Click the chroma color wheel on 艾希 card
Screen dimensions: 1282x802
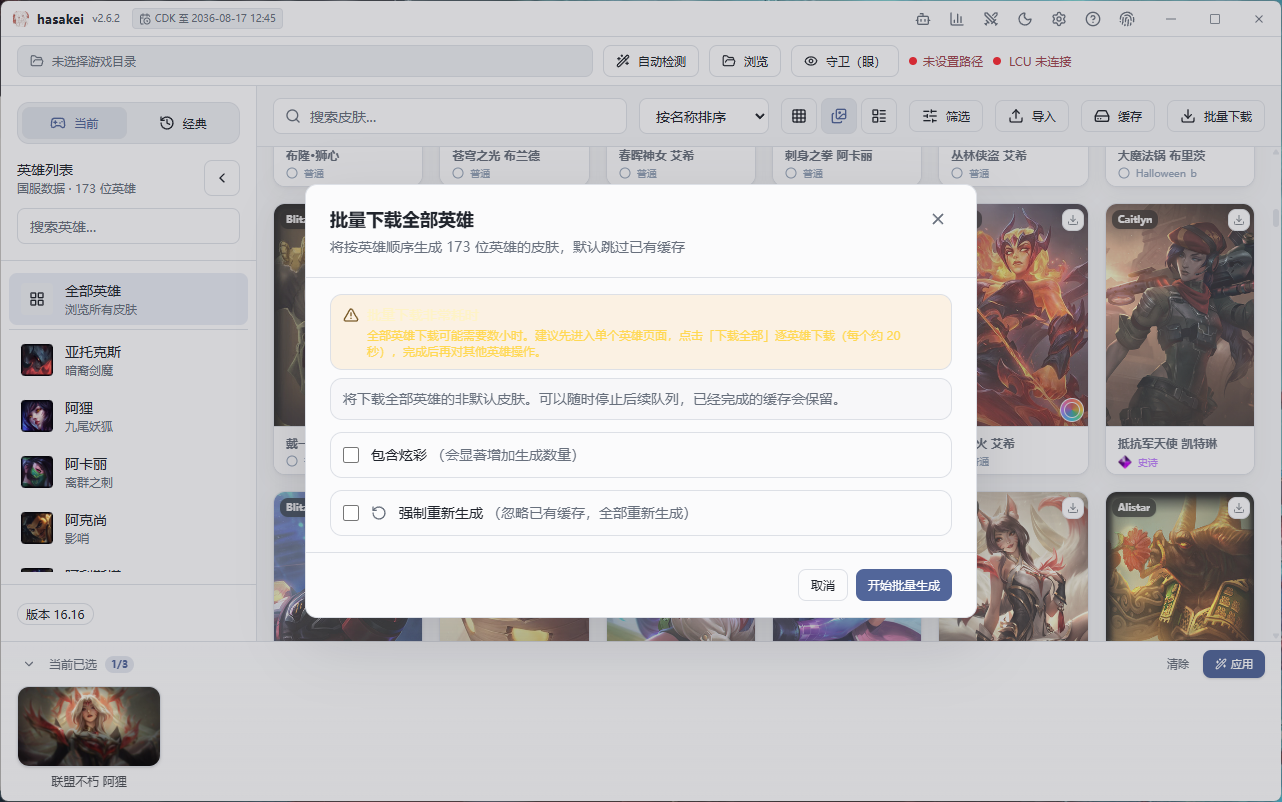[1072, 409]
